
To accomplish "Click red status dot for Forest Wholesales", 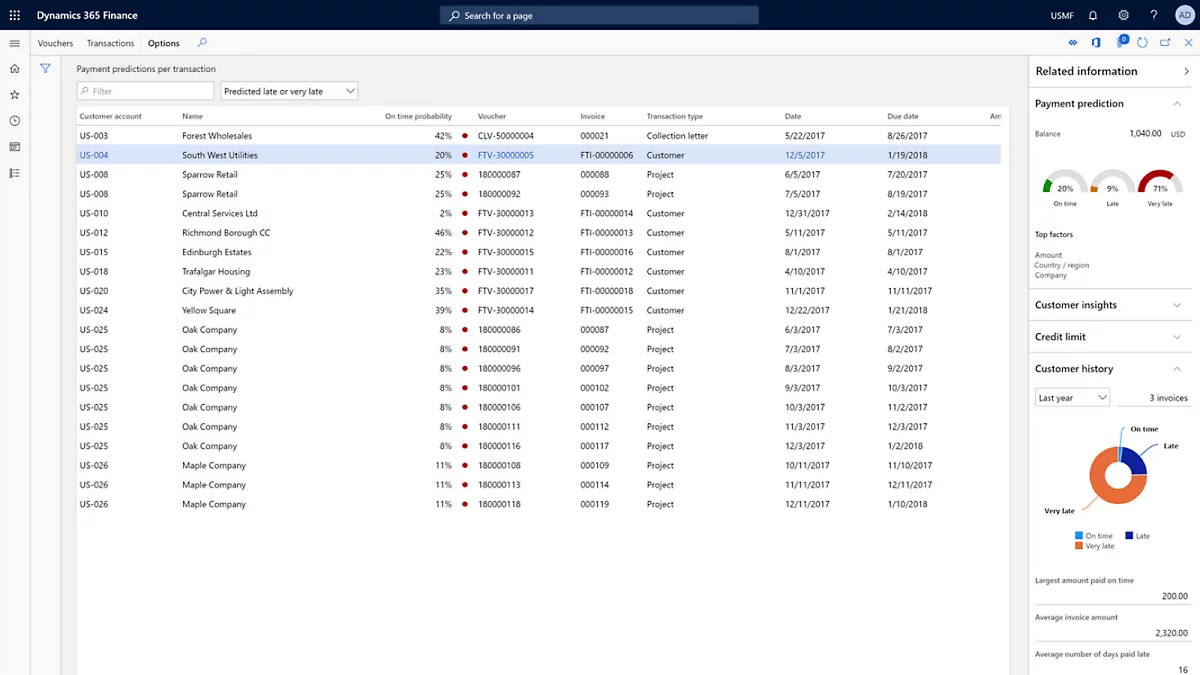I will [465, 136].
